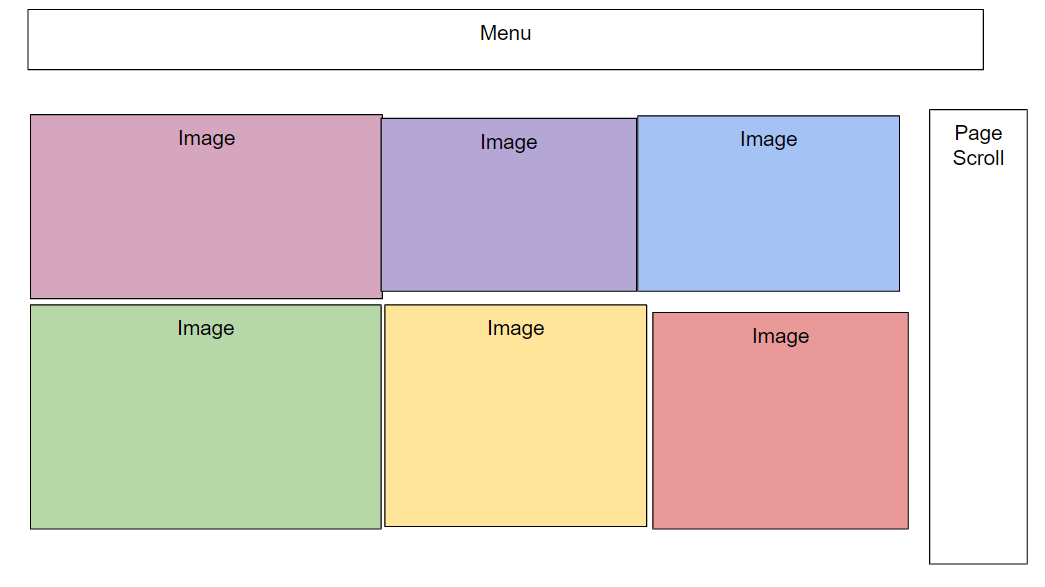Click the "Image" label in the red box
This screenshot has width=1045, height=587.
780,337
